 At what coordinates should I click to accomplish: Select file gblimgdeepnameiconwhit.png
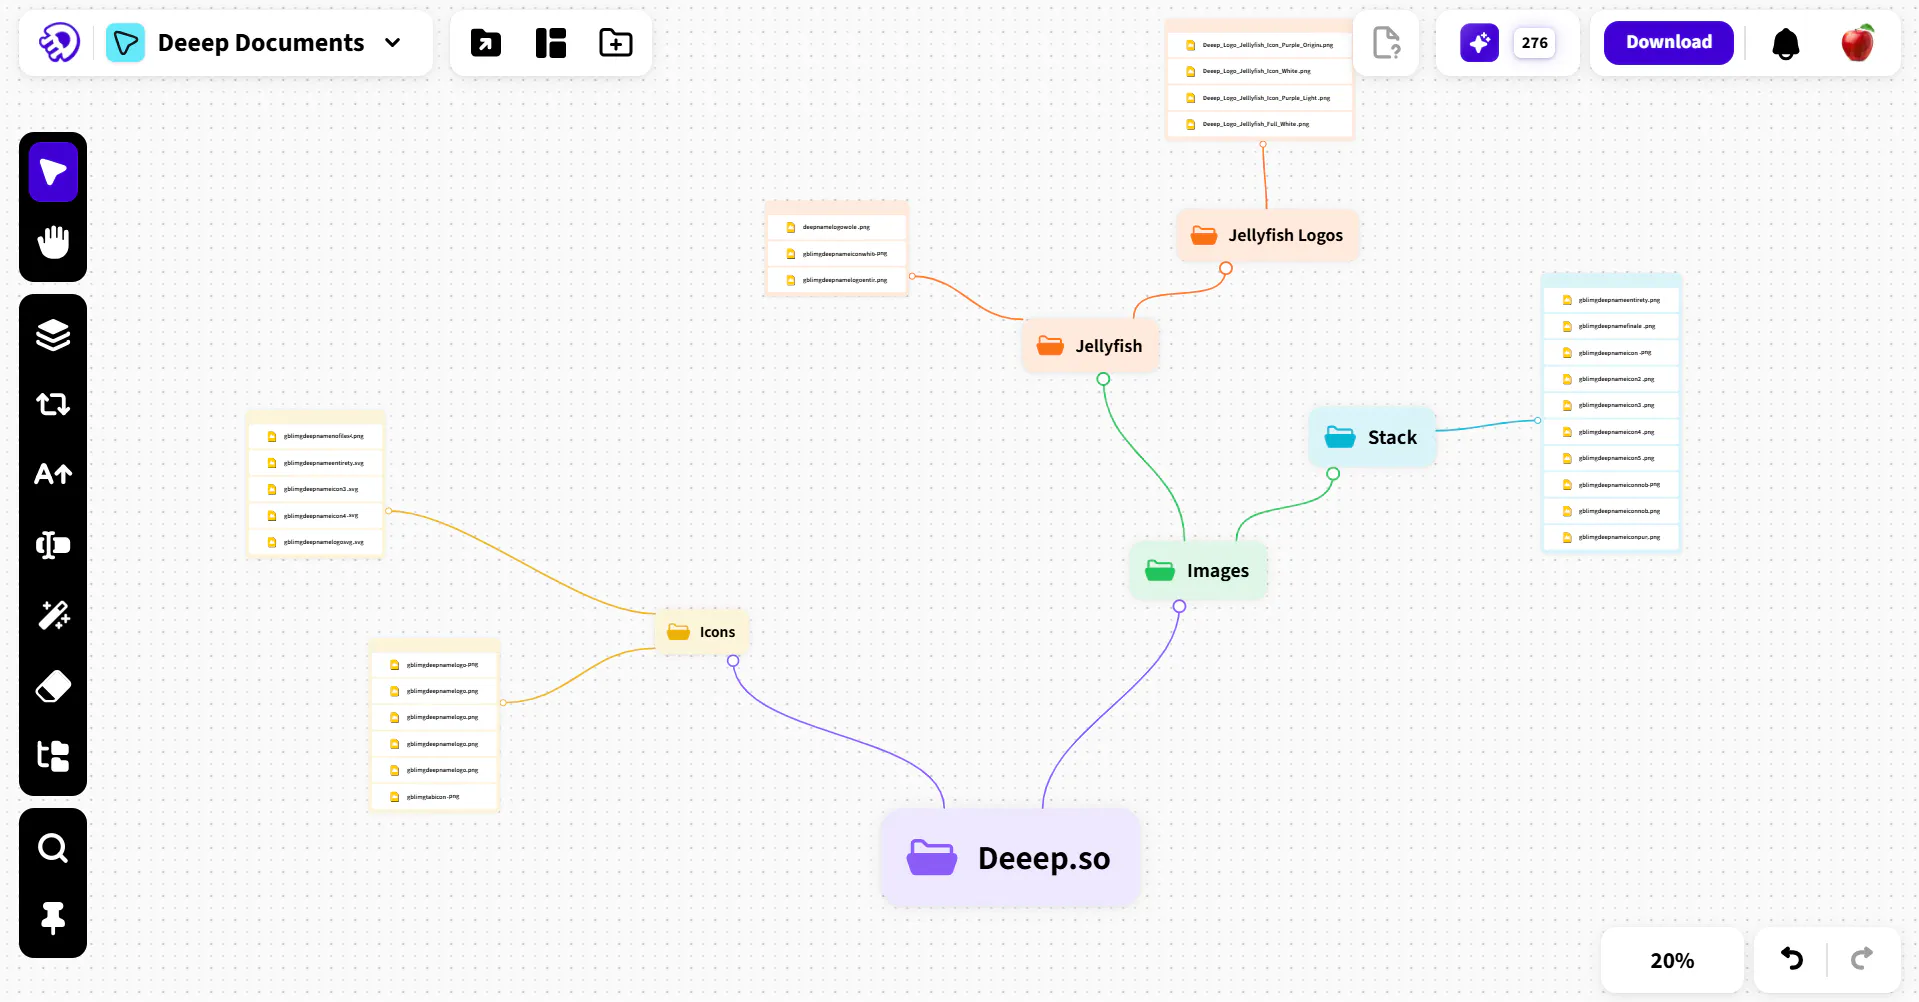coord(837,254)
